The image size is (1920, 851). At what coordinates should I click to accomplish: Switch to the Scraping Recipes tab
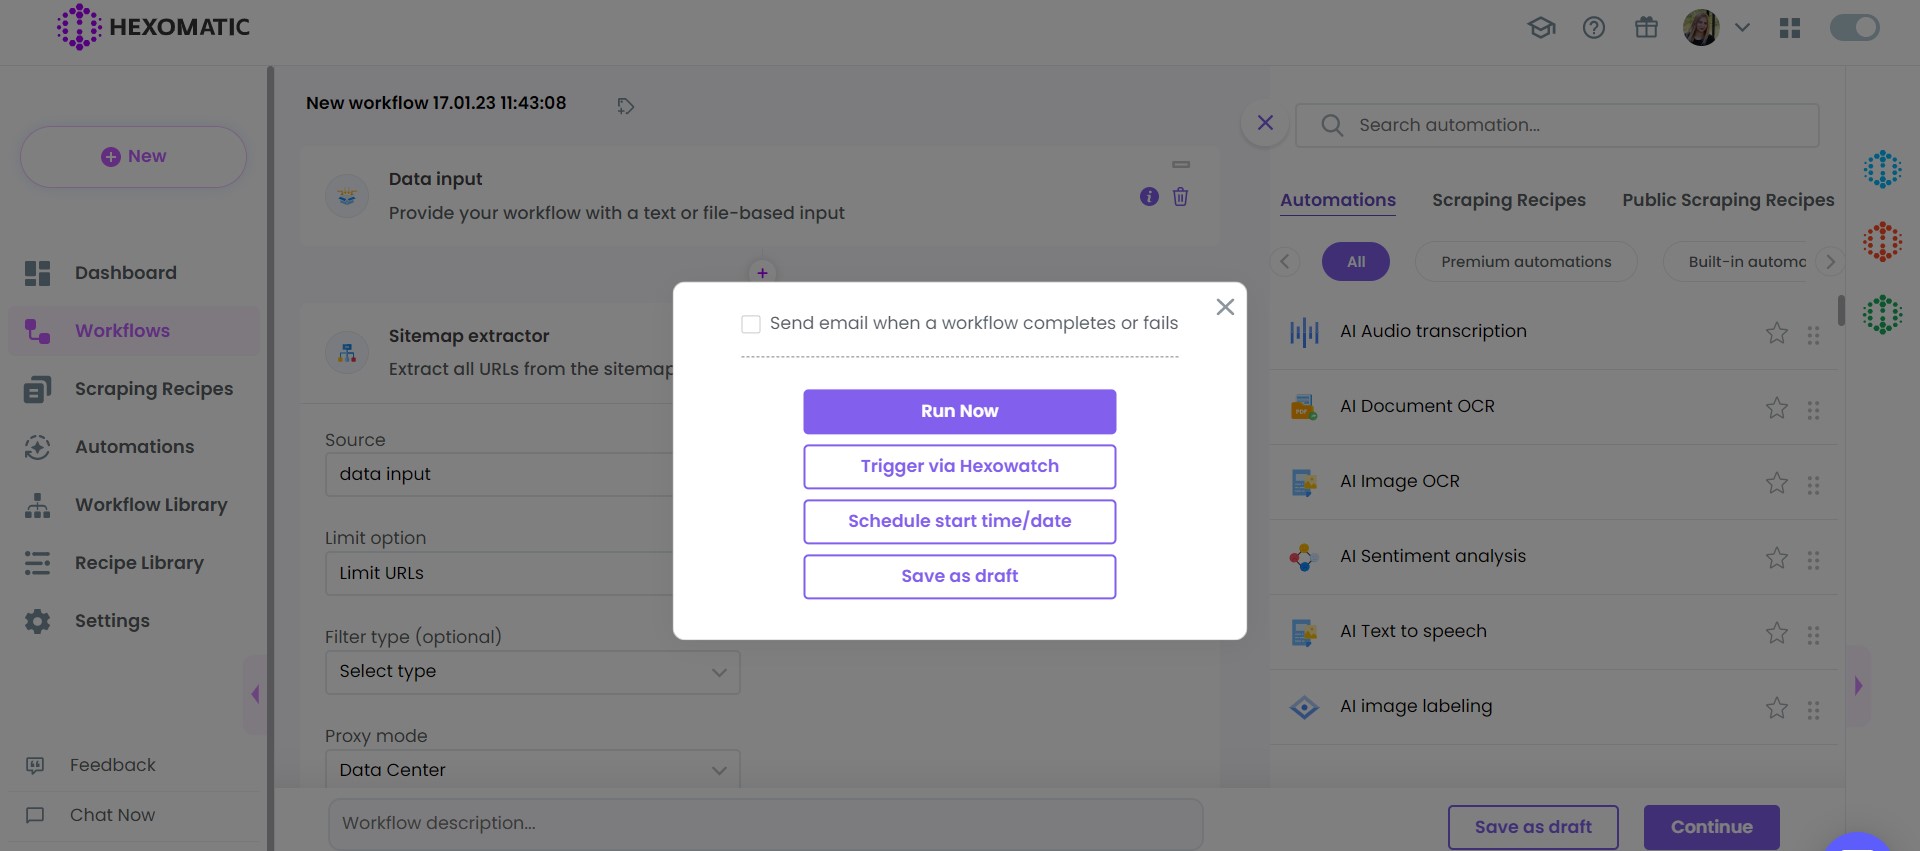coord(1508,200)
